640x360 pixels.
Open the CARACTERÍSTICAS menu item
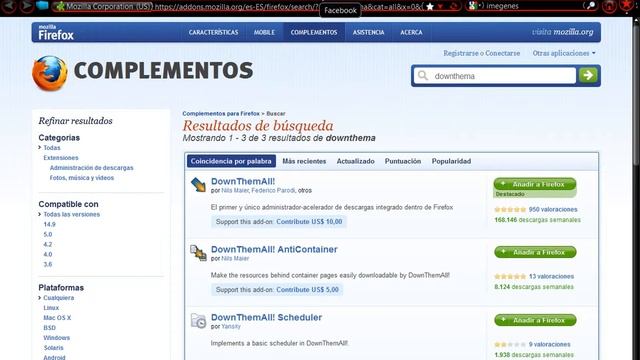pyautogui.click(x=213, y=32)
